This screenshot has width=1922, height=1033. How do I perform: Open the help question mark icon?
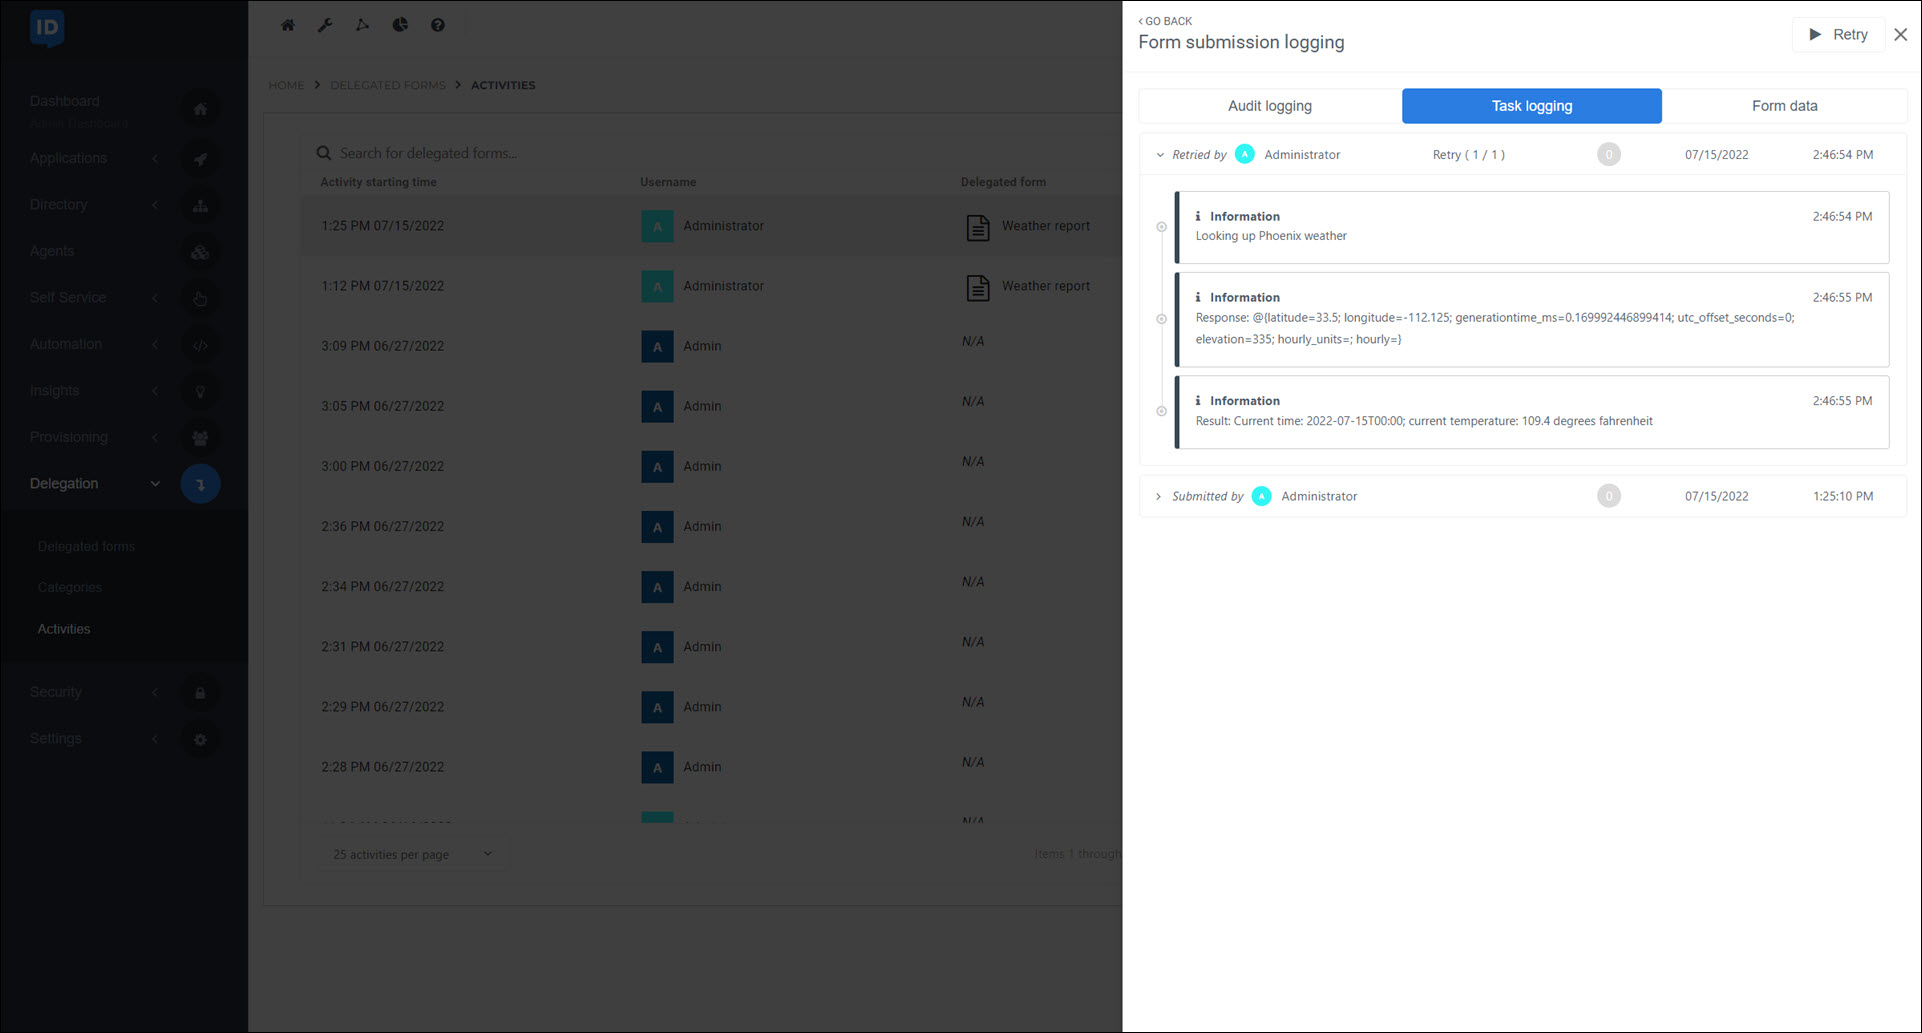438,25
